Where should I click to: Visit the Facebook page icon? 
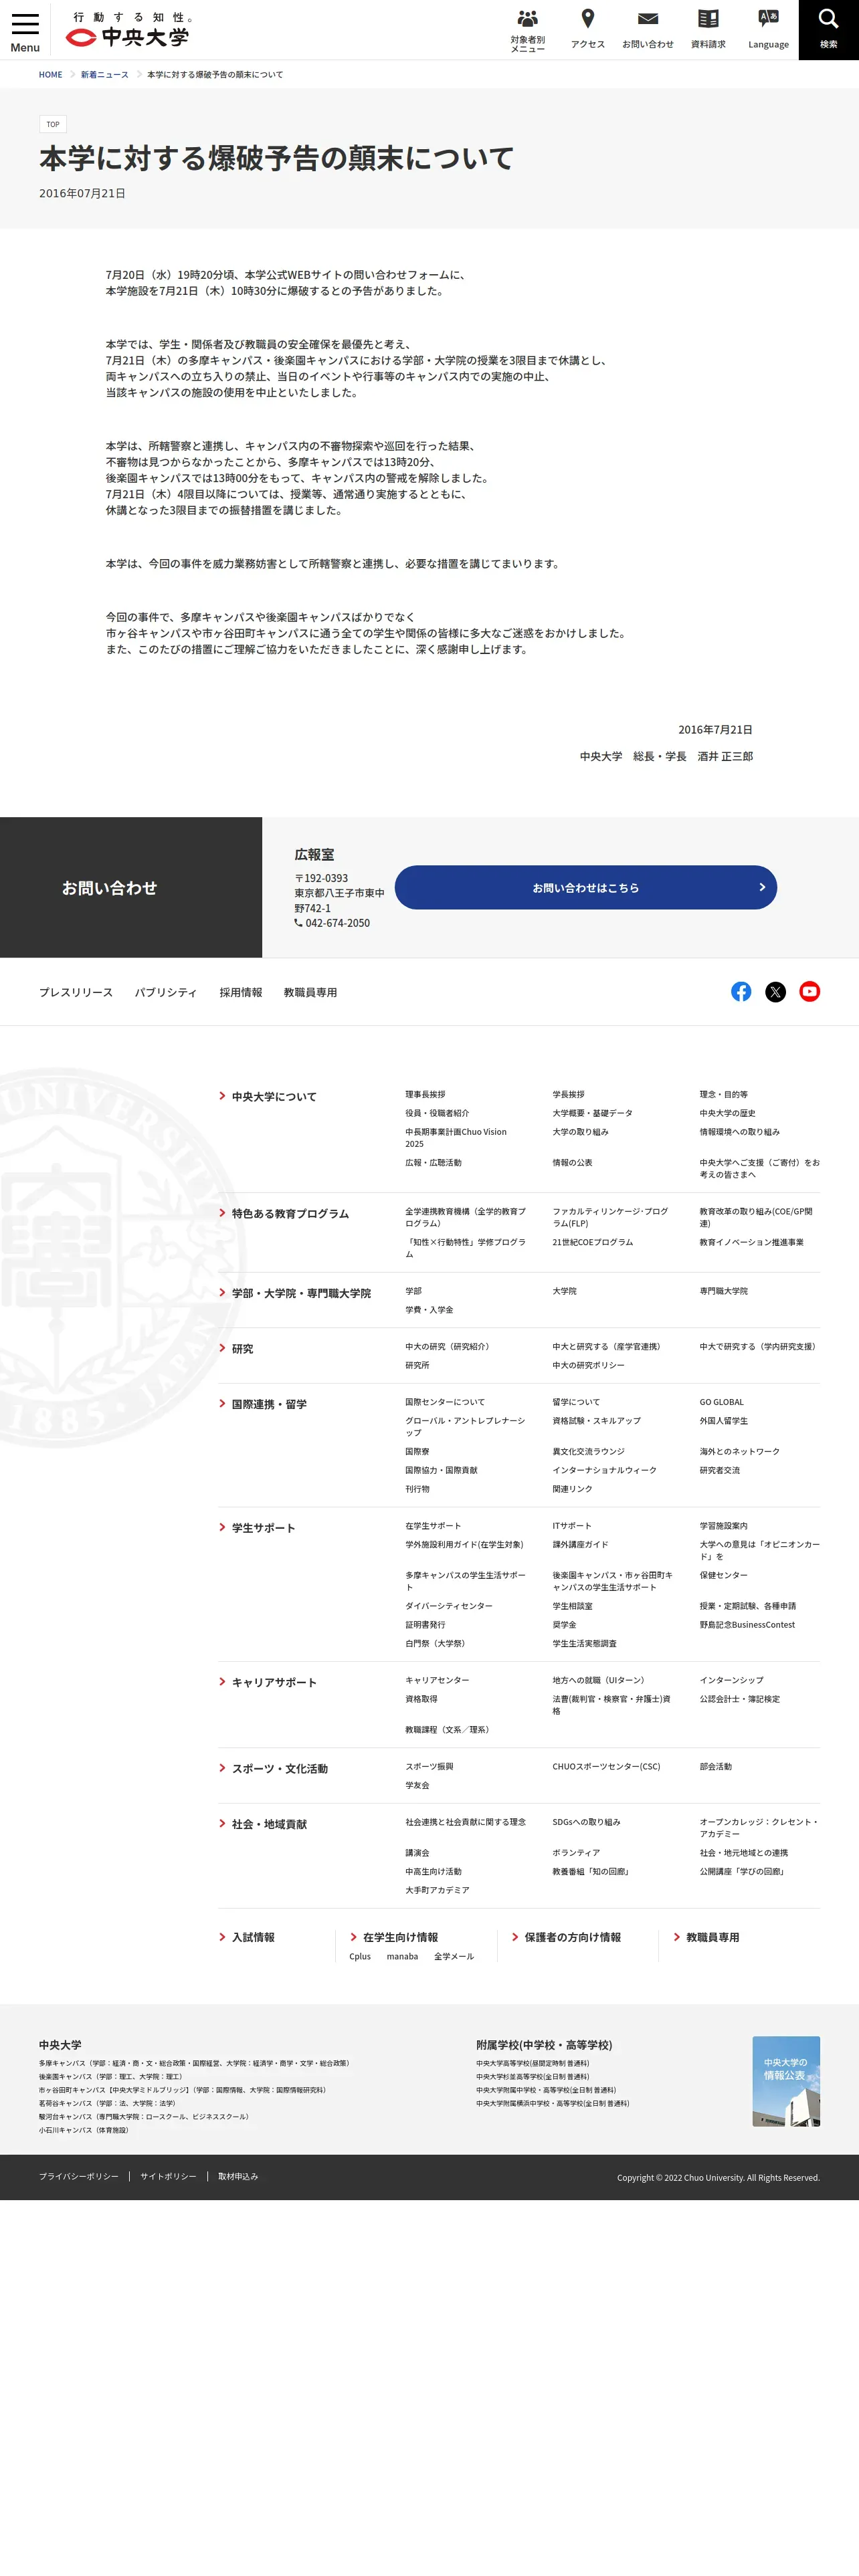coord(741,991)
